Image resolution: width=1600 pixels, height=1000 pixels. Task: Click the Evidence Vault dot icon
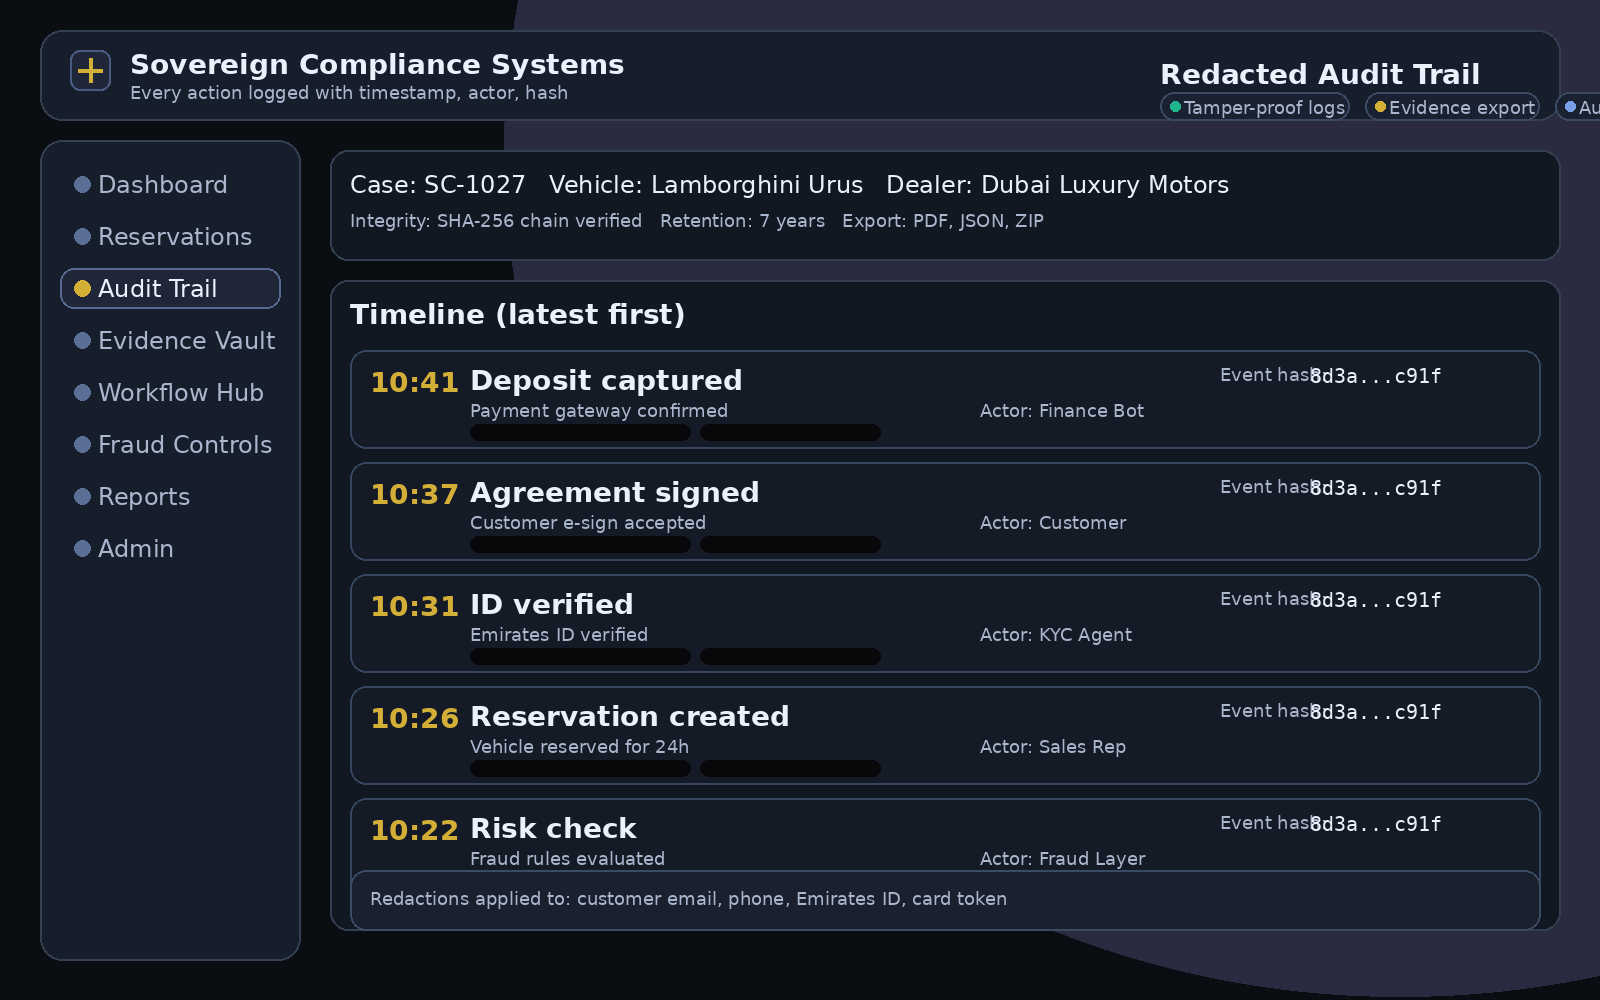83,341
